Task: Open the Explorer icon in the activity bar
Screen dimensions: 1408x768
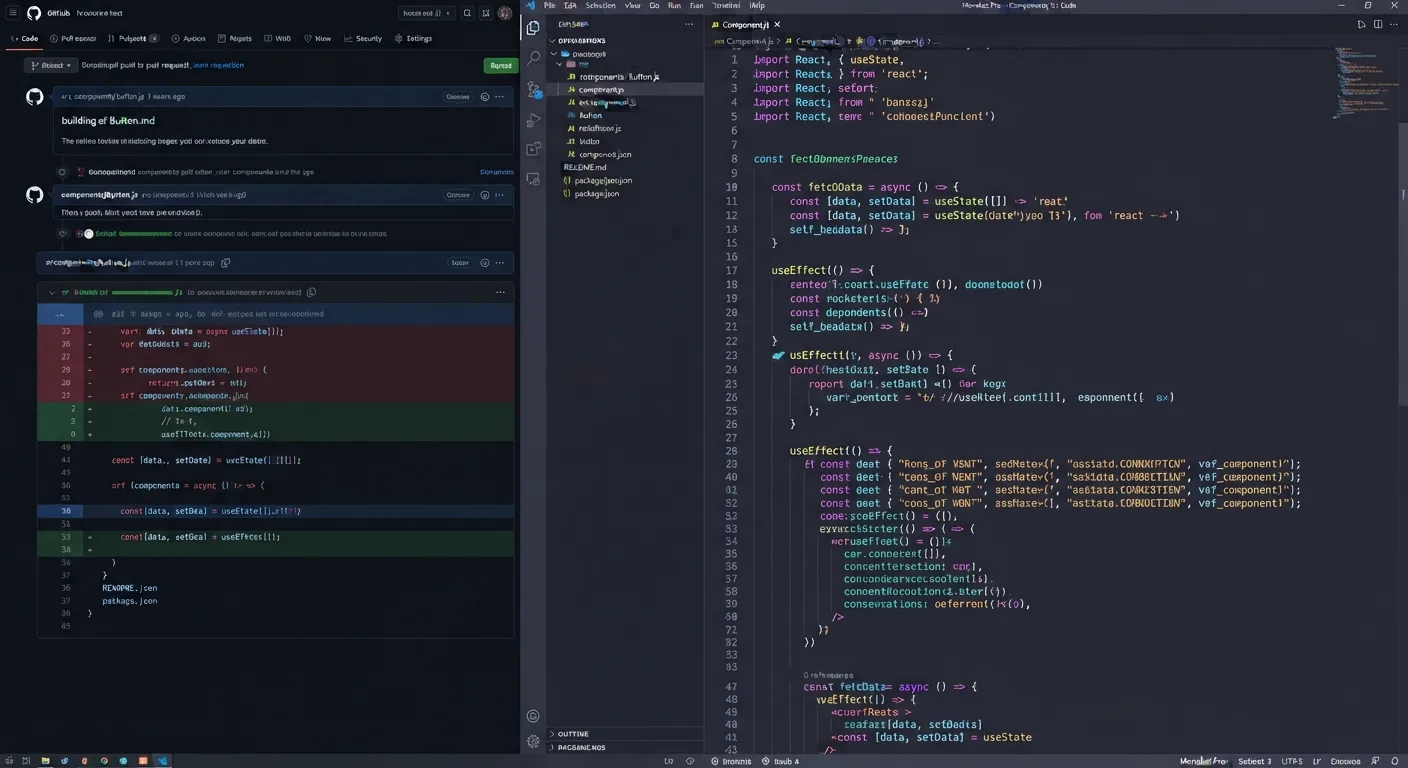Action: [x=533, y=29]
